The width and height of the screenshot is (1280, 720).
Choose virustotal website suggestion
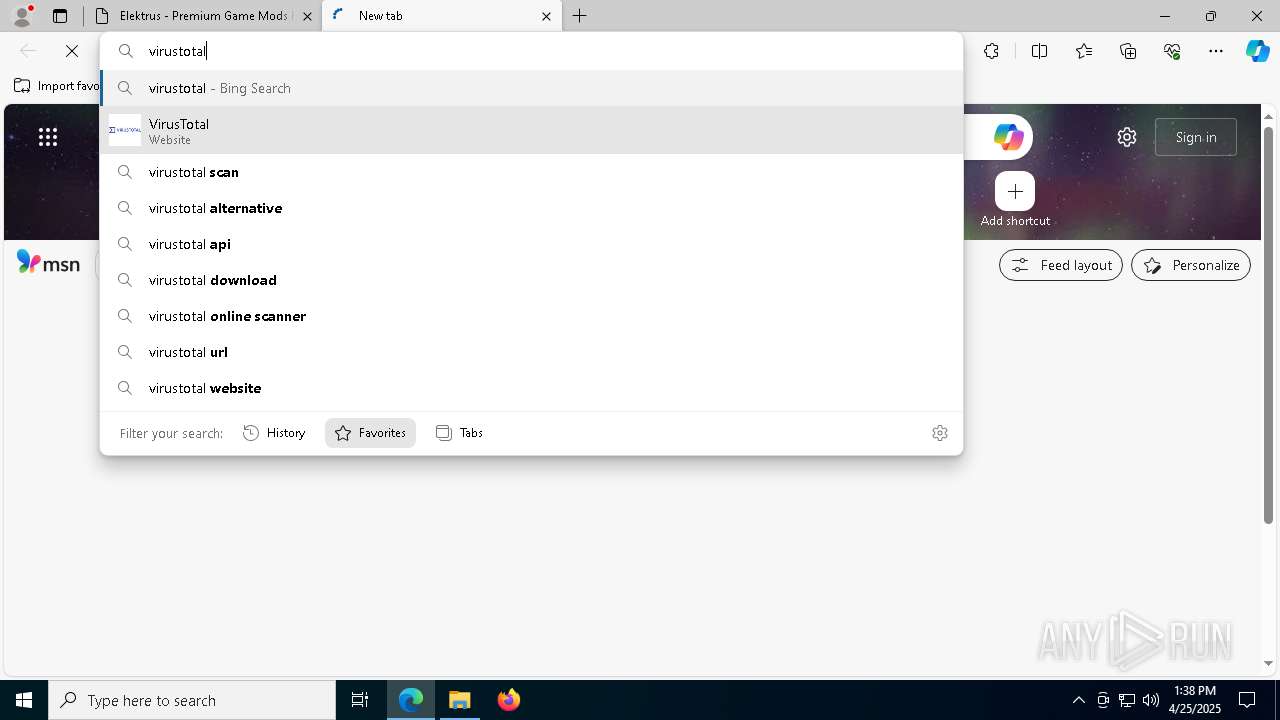click(531, 388)
